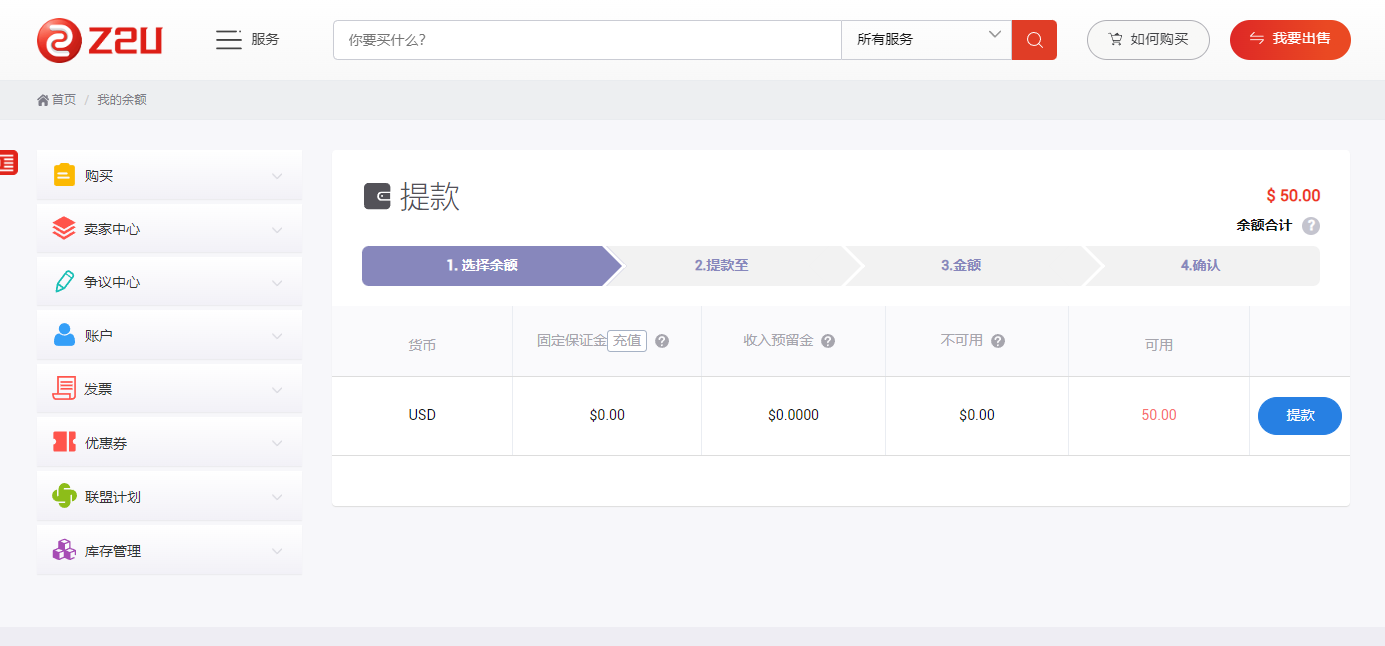Click help icon beside 不可用
This screenshot has height=646, width=1385.
point(998,341)
